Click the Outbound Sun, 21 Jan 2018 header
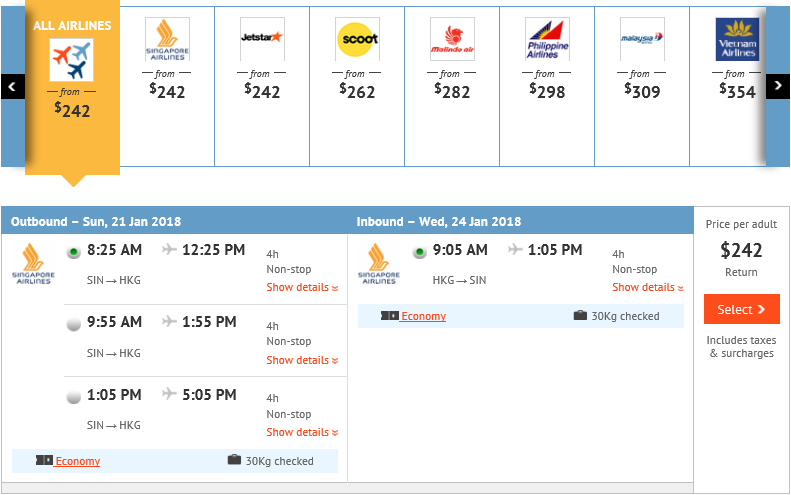791x495 pixels. pyautogui.click(x=96, y=222)
